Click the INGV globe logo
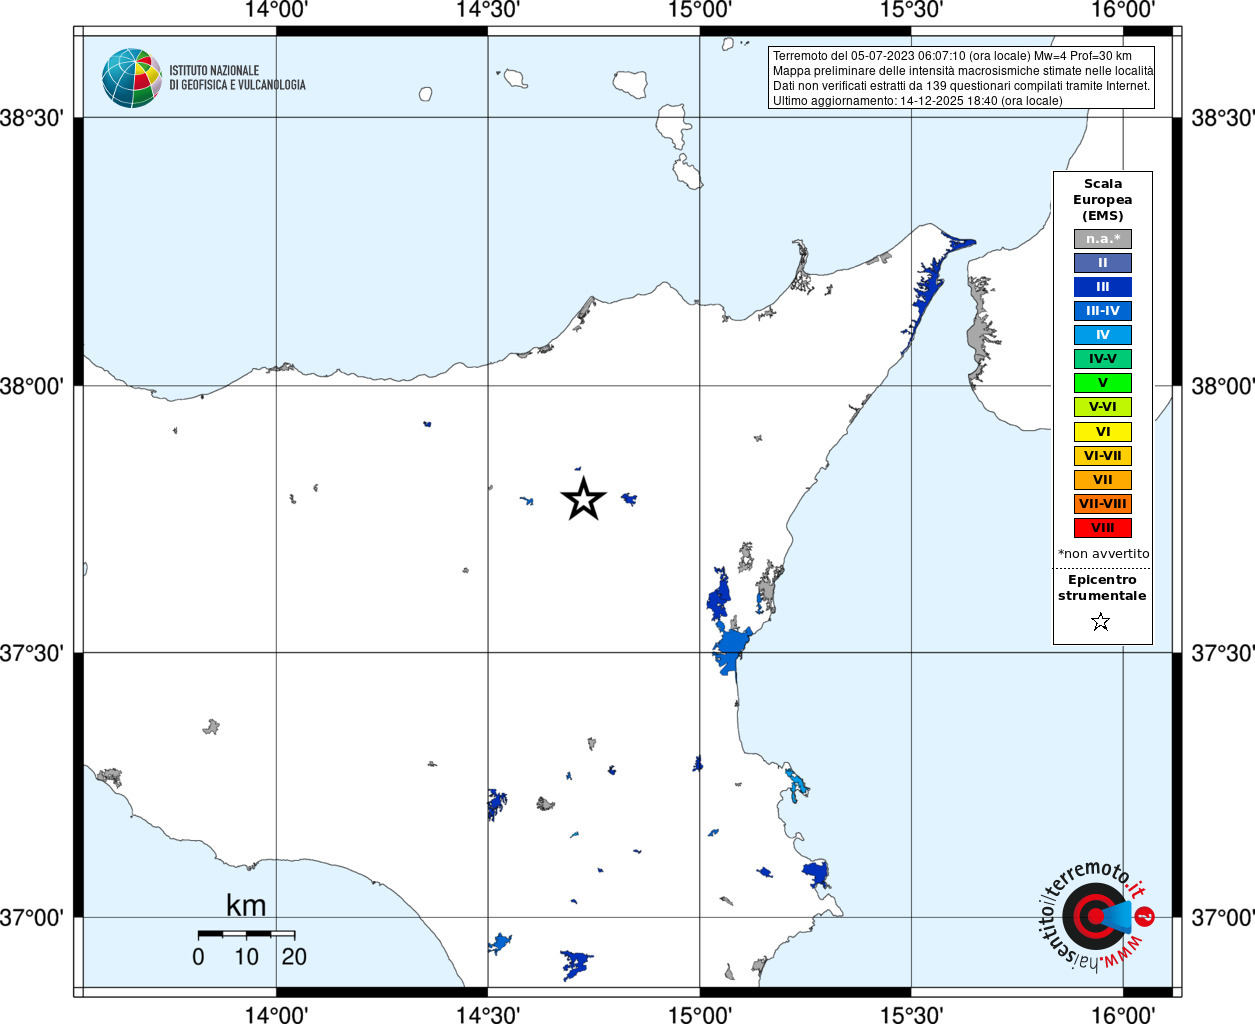Screen dimensions: 1255x1024 pos(132,78)
